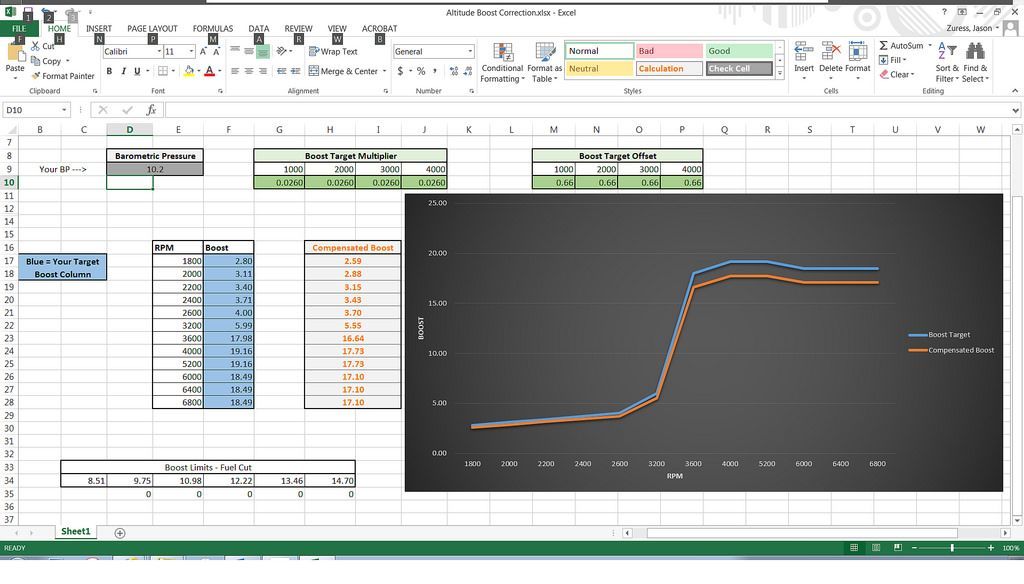The image size is (1024, 584).
Task: Open Conditional Formatting
Action: tap(502, 62)
